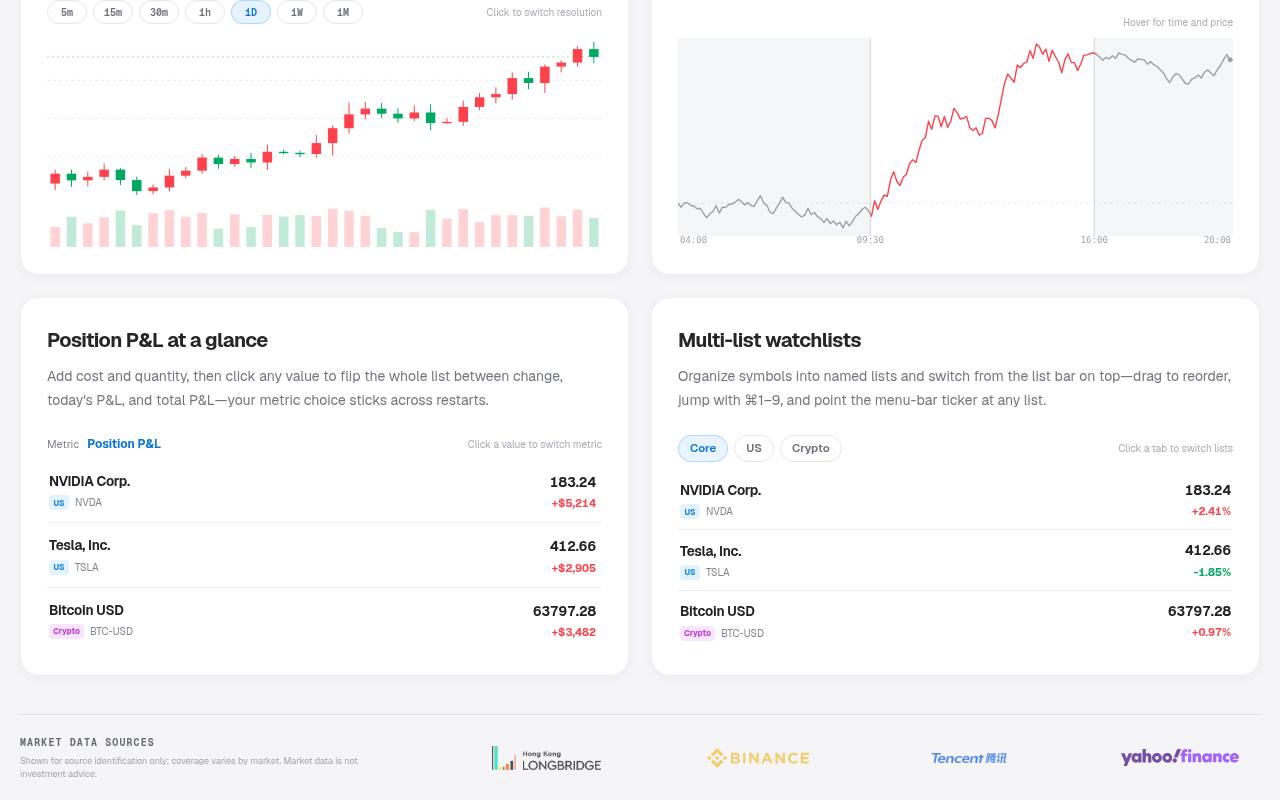Screen dimensions: 1280x800
Task: Switch to the US watchlist tab
Action: (x=754, y=448)
